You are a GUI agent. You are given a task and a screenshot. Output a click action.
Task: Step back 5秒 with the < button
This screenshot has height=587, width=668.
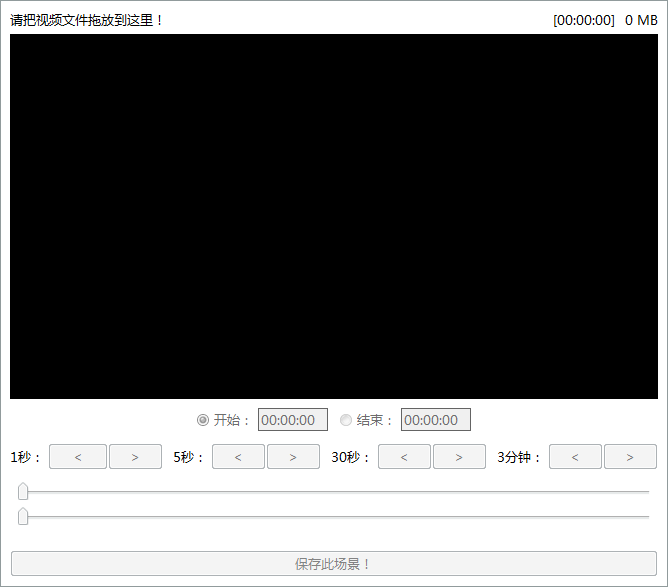(x=238, y=457)
